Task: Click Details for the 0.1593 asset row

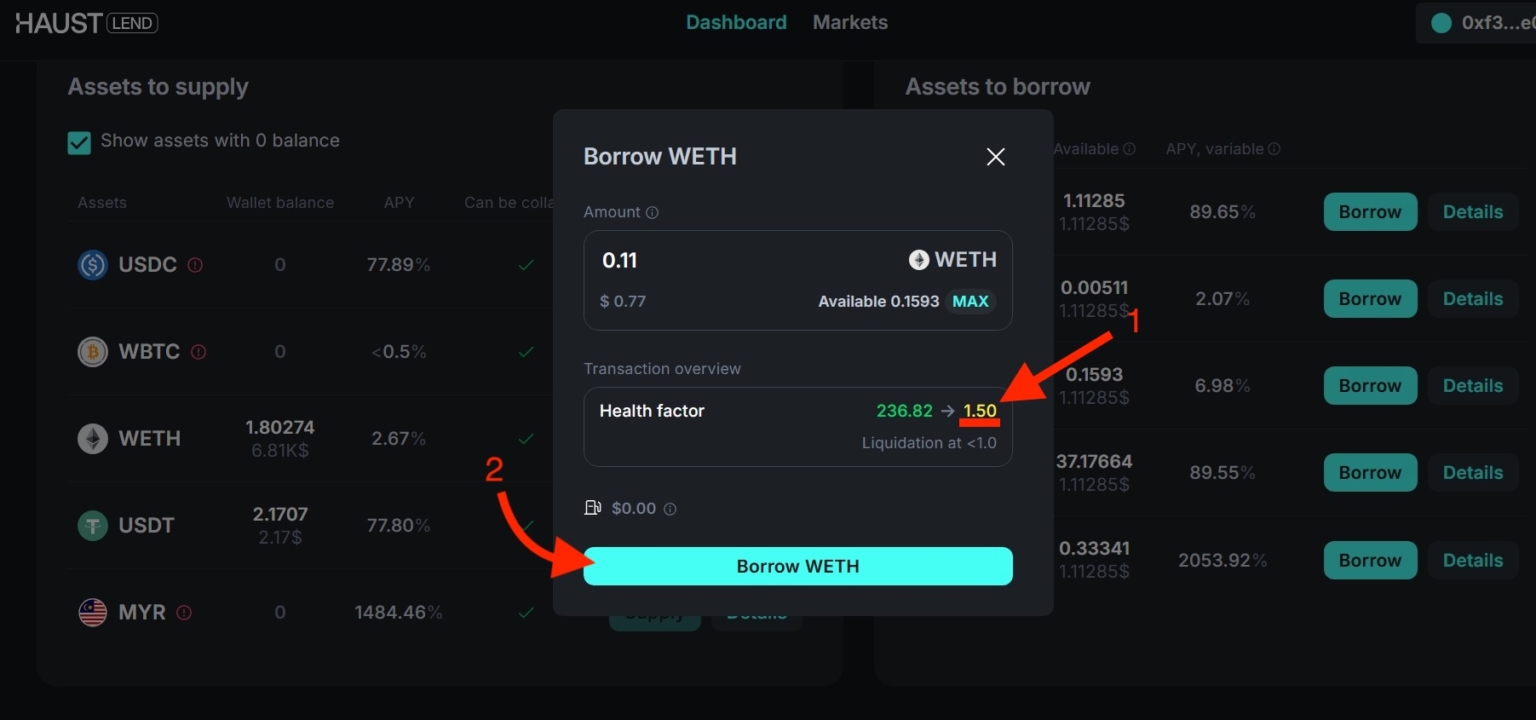Action: click(1472, 385)
